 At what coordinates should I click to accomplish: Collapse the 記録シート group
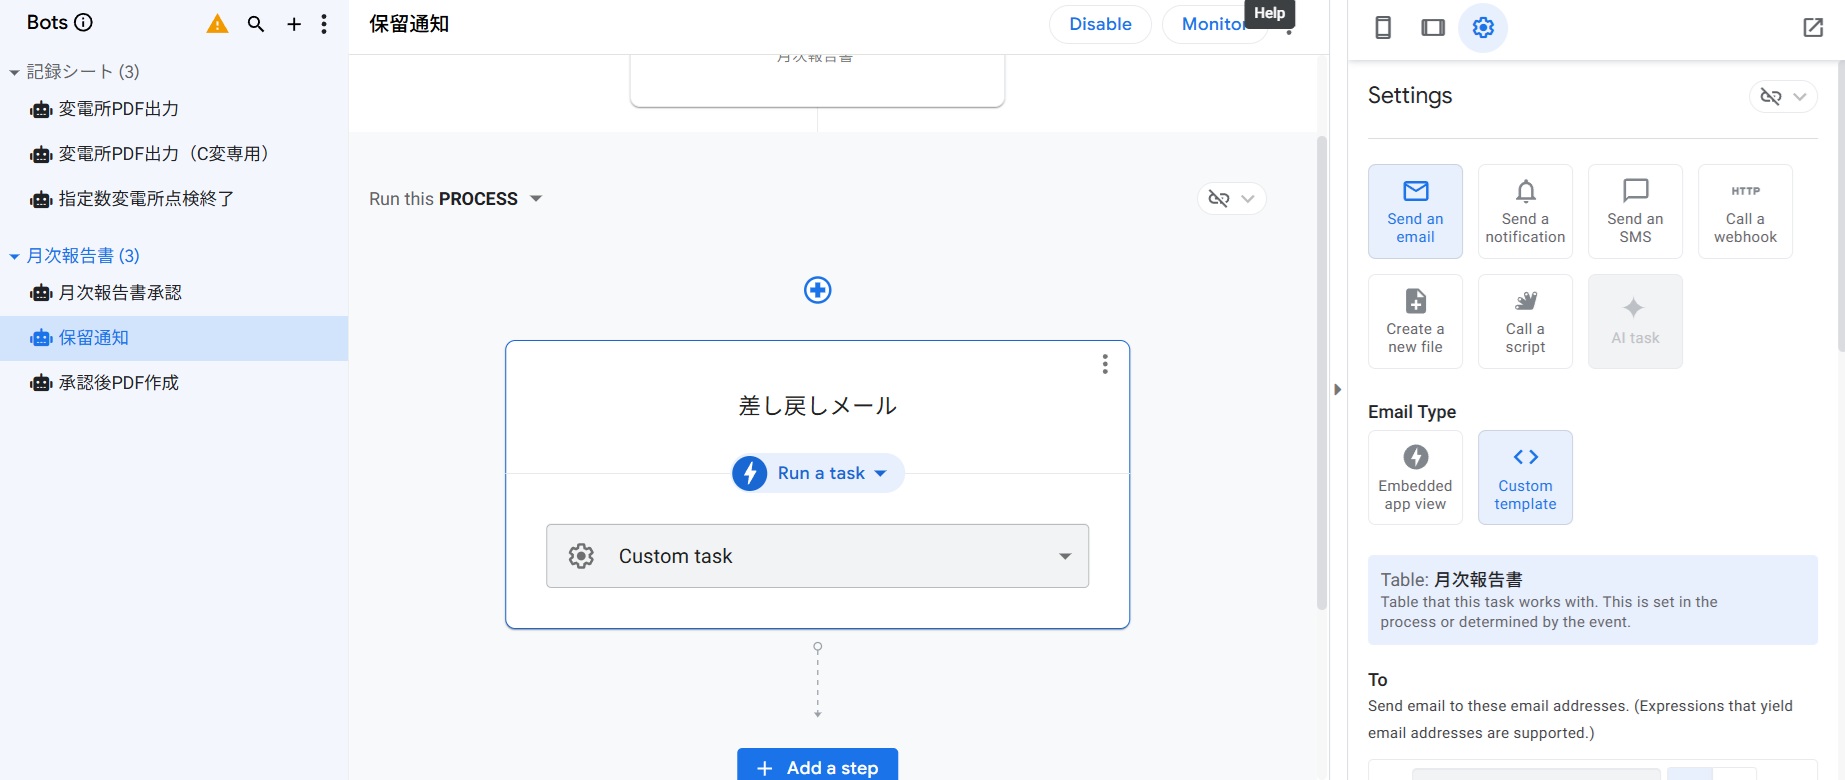tap(14, 72)
